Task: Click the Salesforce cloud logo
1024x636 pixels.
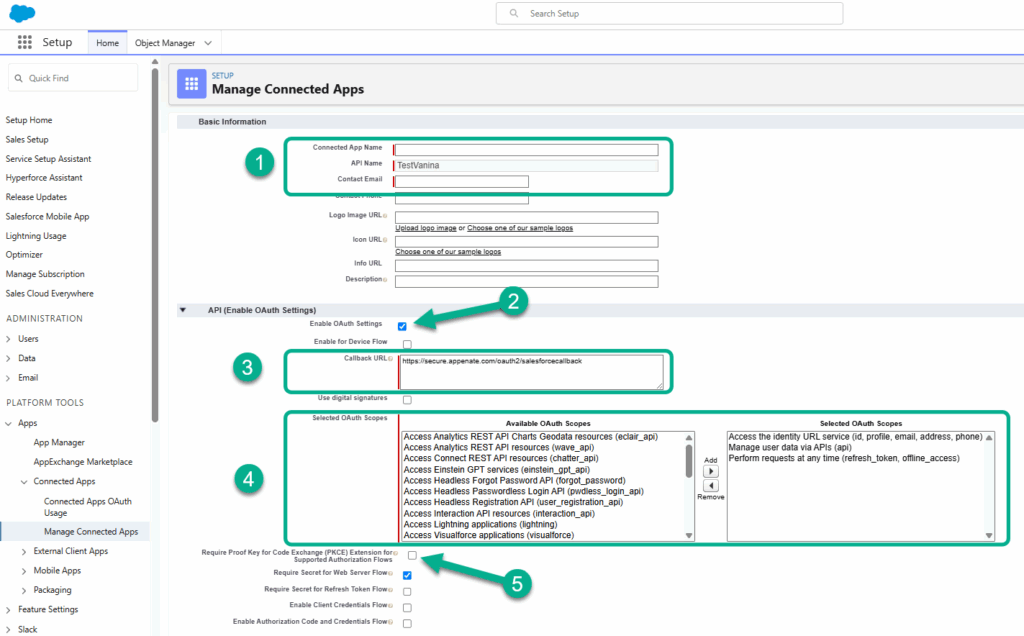Action: pyautogui.click(x=22, y=13)
